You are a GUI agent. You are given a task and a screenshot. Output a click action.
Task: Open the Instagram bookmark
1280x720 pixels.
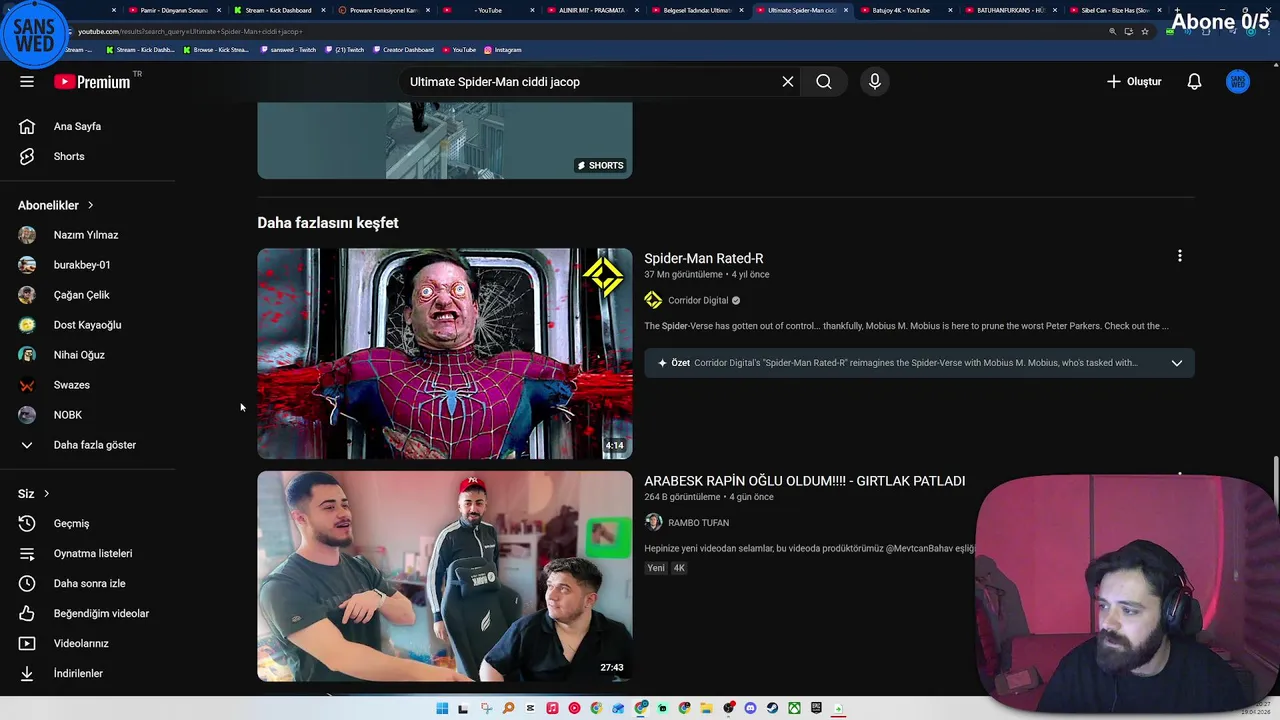(x=503, y=50)
